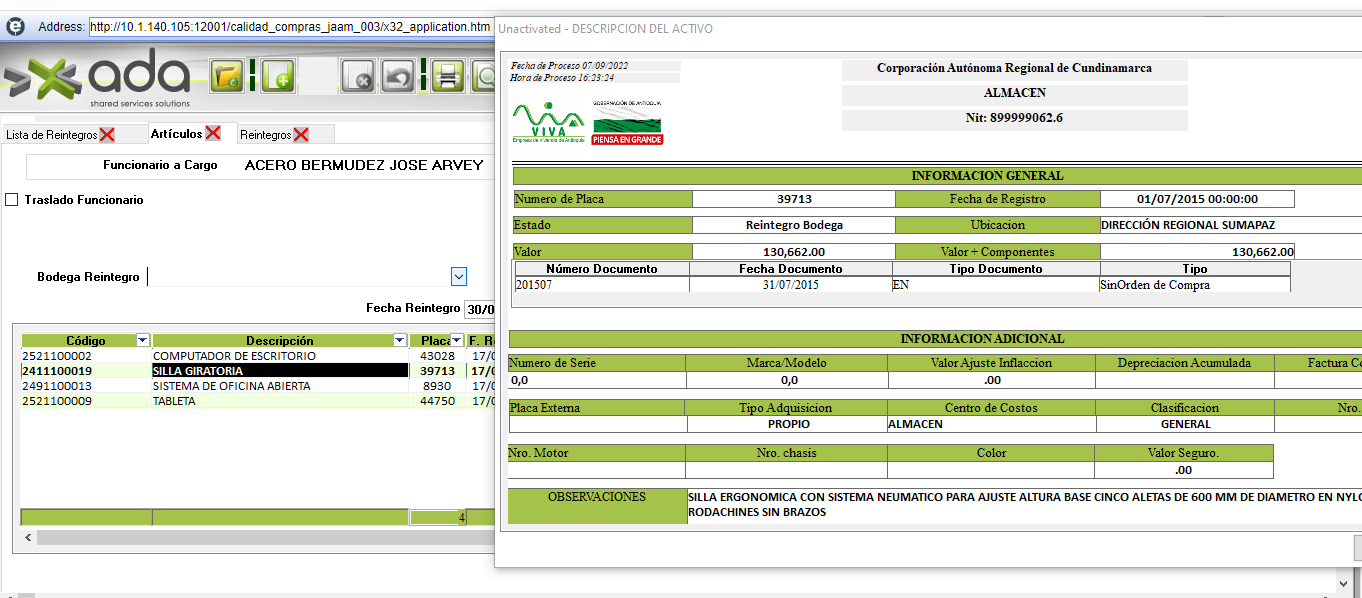This screenshot has height=598, width=1362.
Task: Close the Artículos tab with red X
Action: 213,133
